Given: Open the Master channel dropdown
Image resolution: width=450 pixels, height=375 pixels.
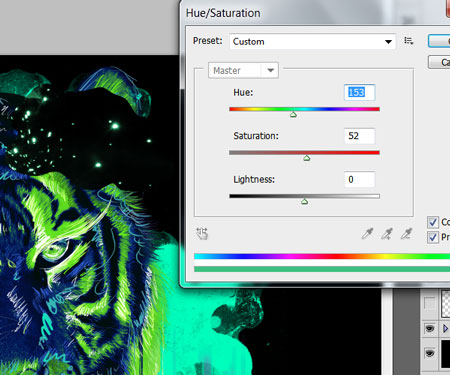Looking at the screenshot, I should (x=243, y=70).
